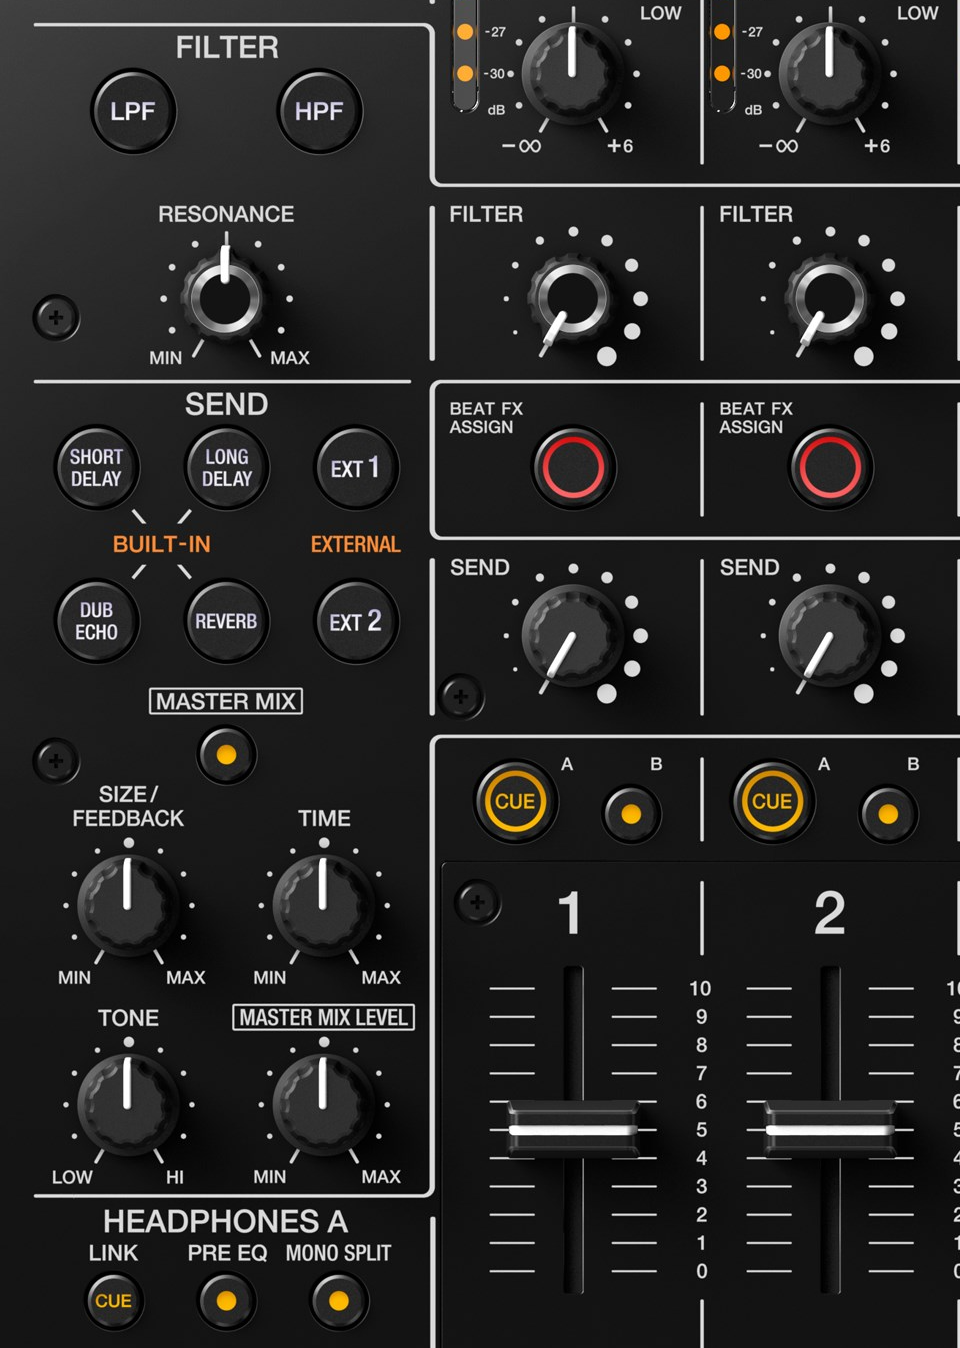Click the channel 1 fader handle
The height and width of the screenshot is (1348, 960).
(x=573, y=1130)
